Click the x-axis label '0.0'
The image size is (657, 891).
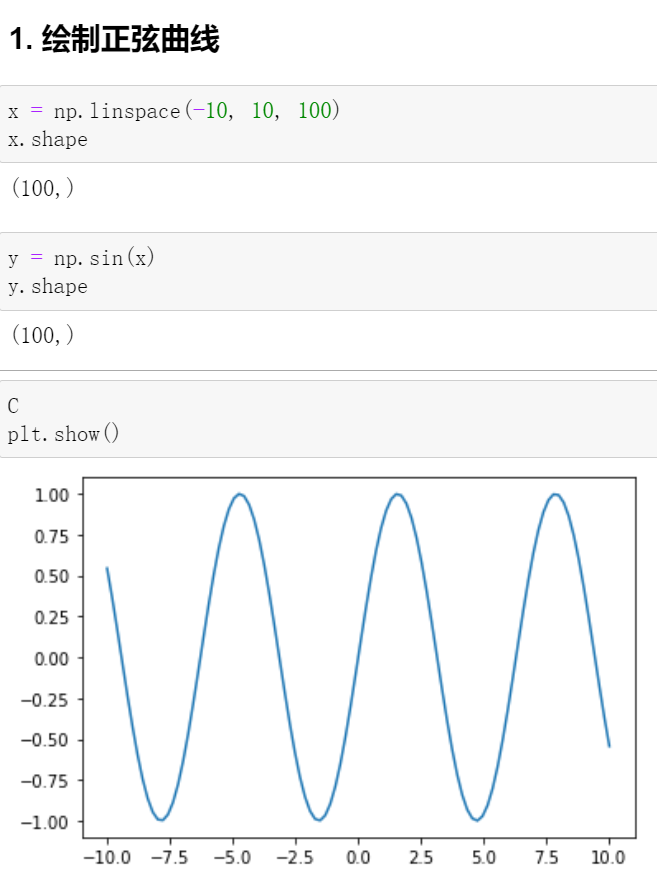point(358,857)
